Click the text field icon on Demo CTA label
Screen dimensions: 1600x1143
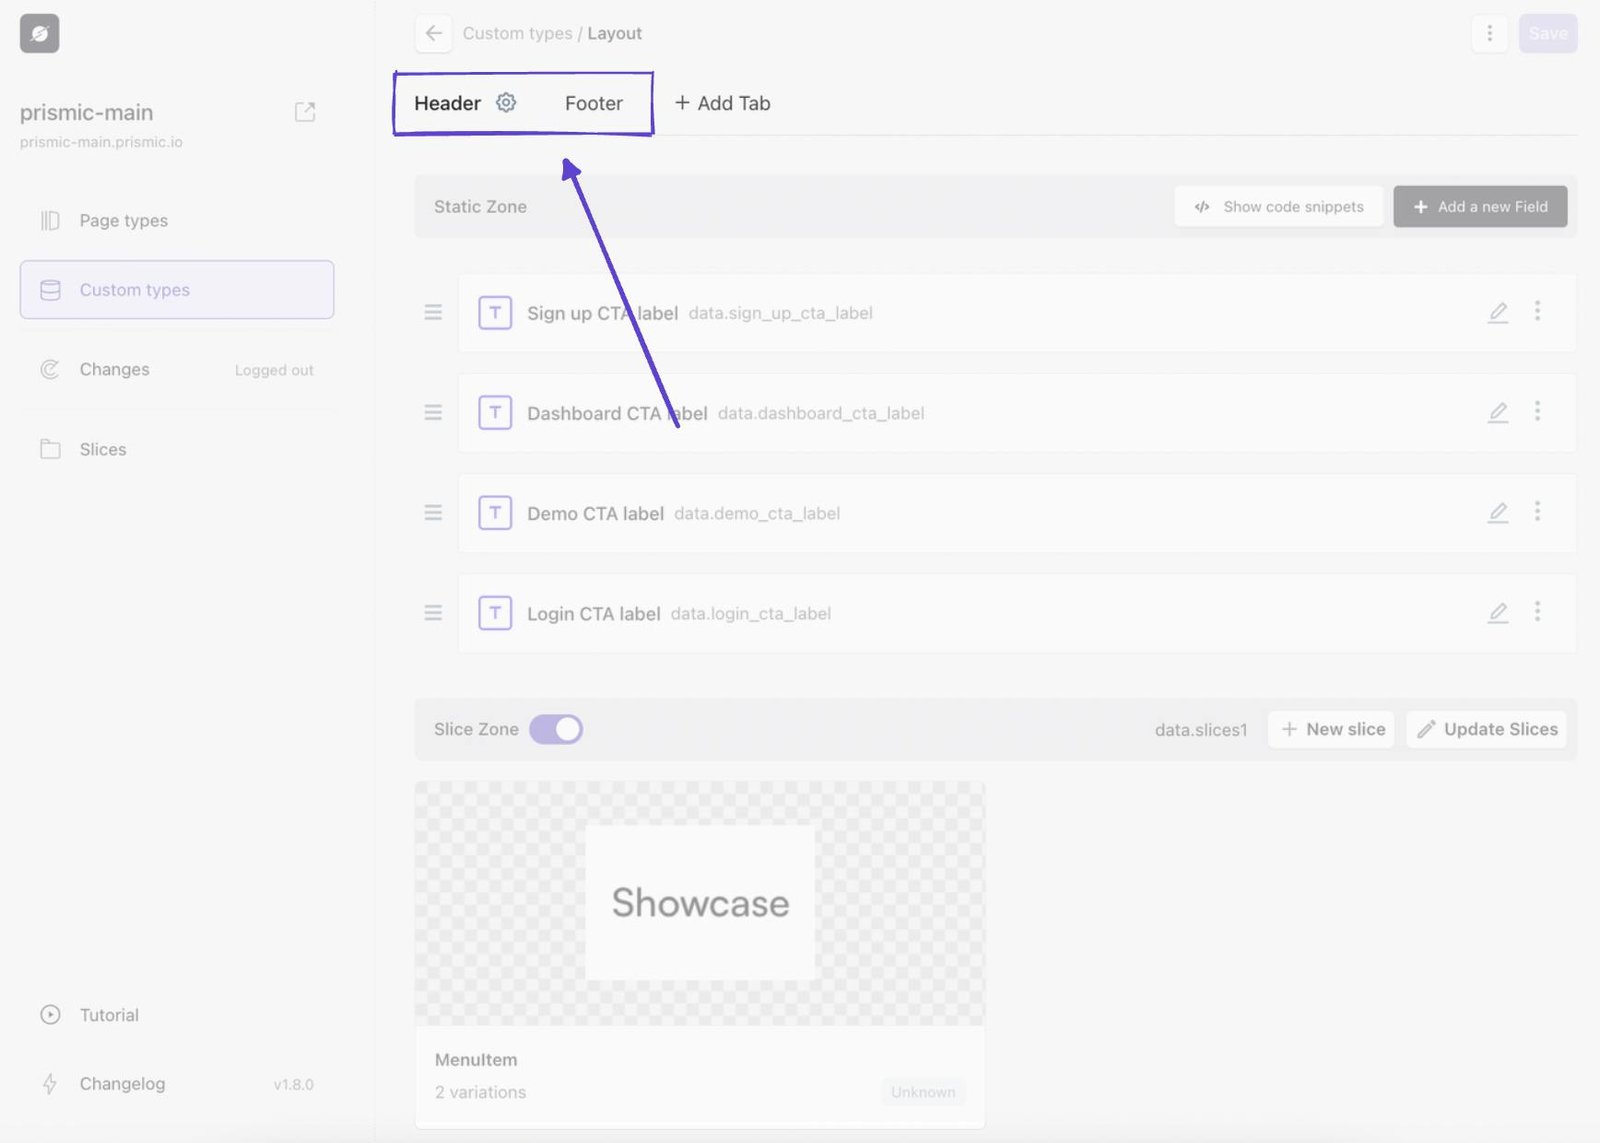pos(495,512)
